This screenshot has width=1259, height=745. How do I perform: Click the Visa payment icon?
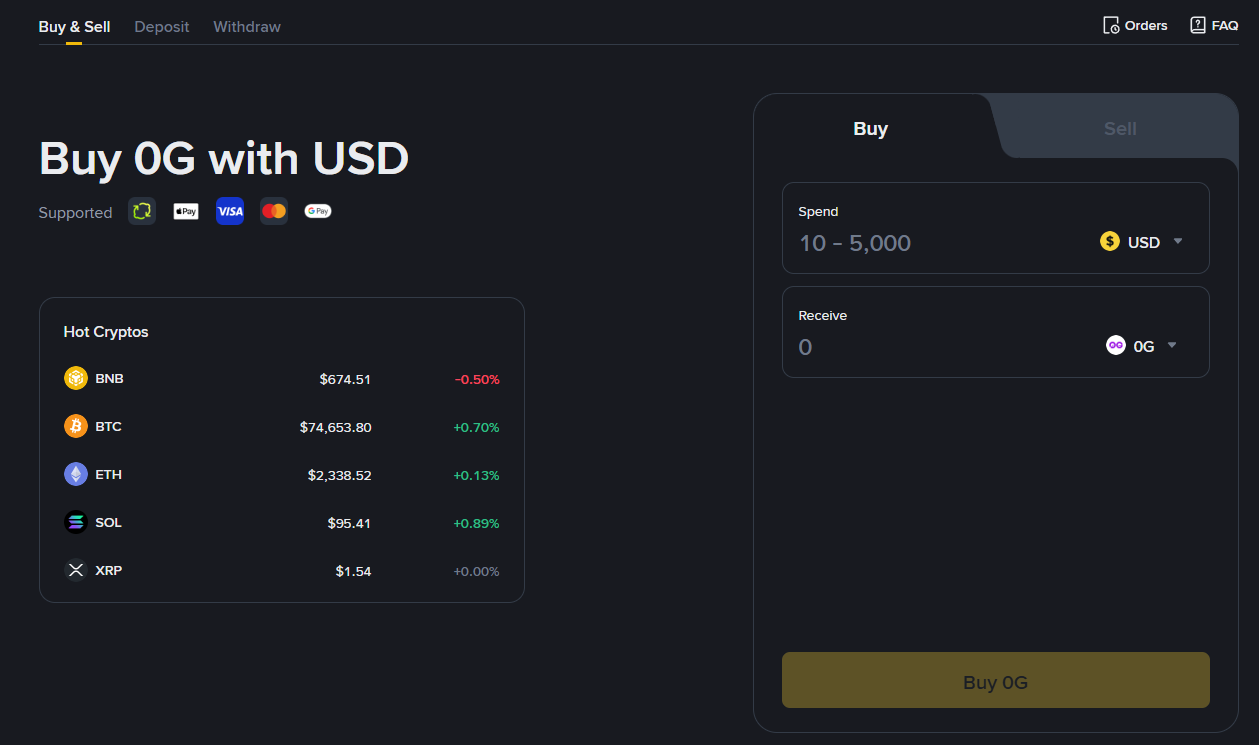(x=229, y=210)
